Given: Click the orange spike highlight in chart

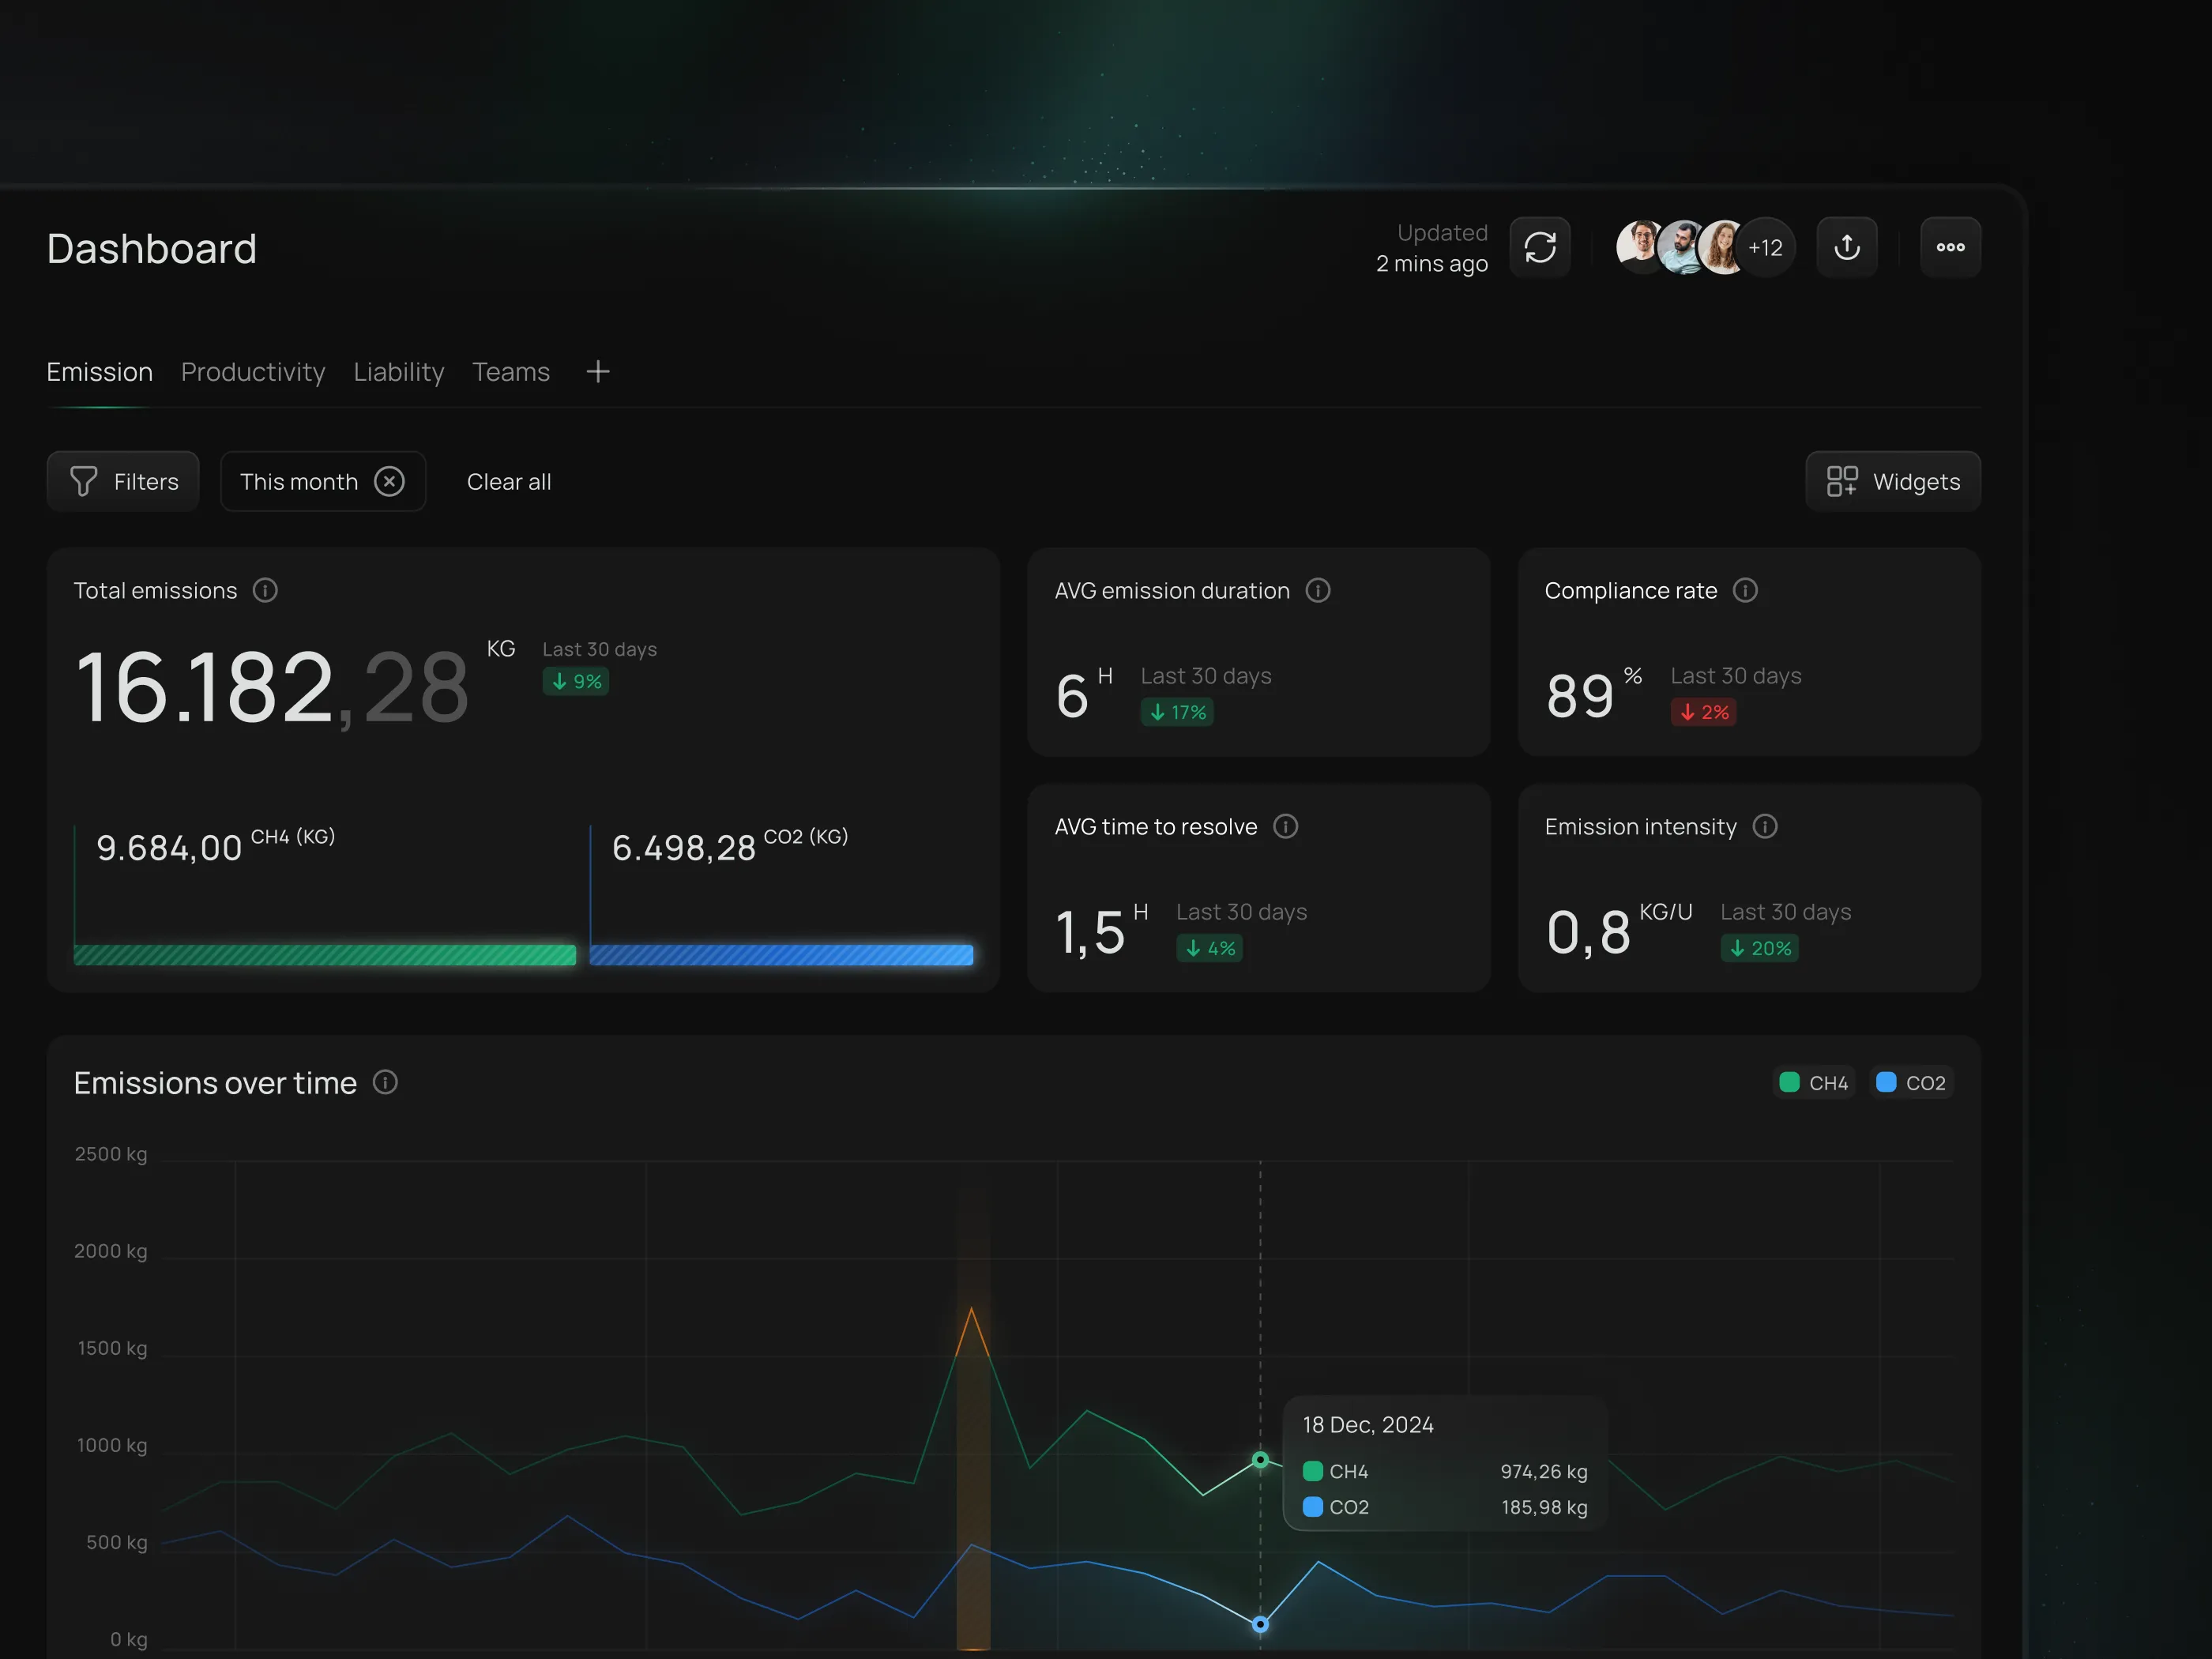Looking at the screenshot, I should (973, 1480).
